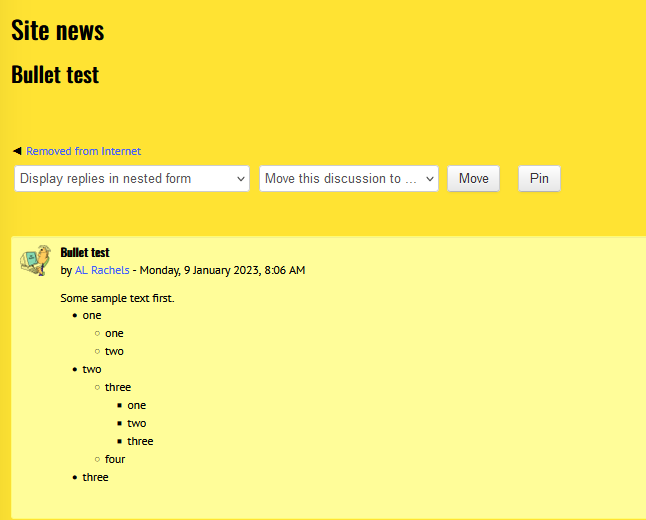The height and width of the screenshot is (520, 646).
Task: Click the circle sub-bullet item 'two'
Action: pyautogui.click(x=114, y=351)
